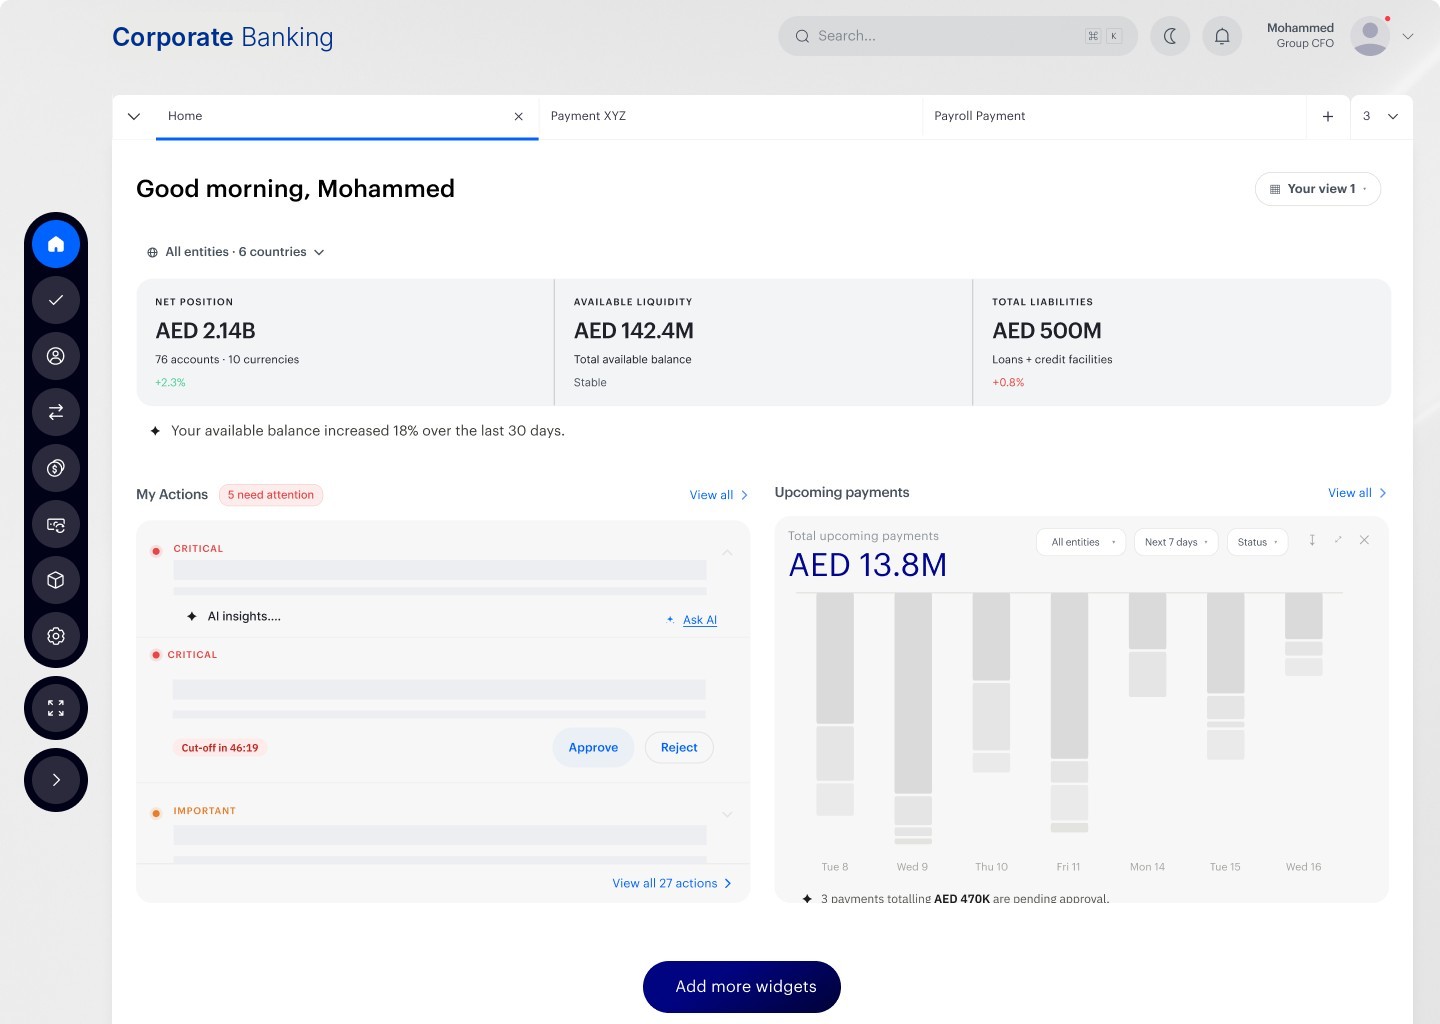Click the 5 need attention badge
The height and width of the screenshot is (1024, 1440).
click(x=271, y=495)
